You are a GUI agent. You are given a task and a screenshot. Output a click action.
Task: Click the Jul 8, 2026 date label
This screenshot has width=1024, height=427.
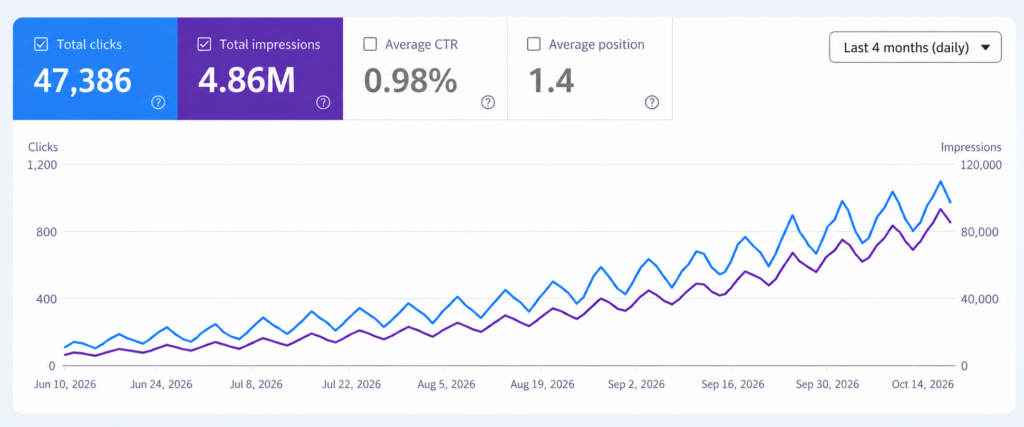pyautogui.click(x=257, y=384)
